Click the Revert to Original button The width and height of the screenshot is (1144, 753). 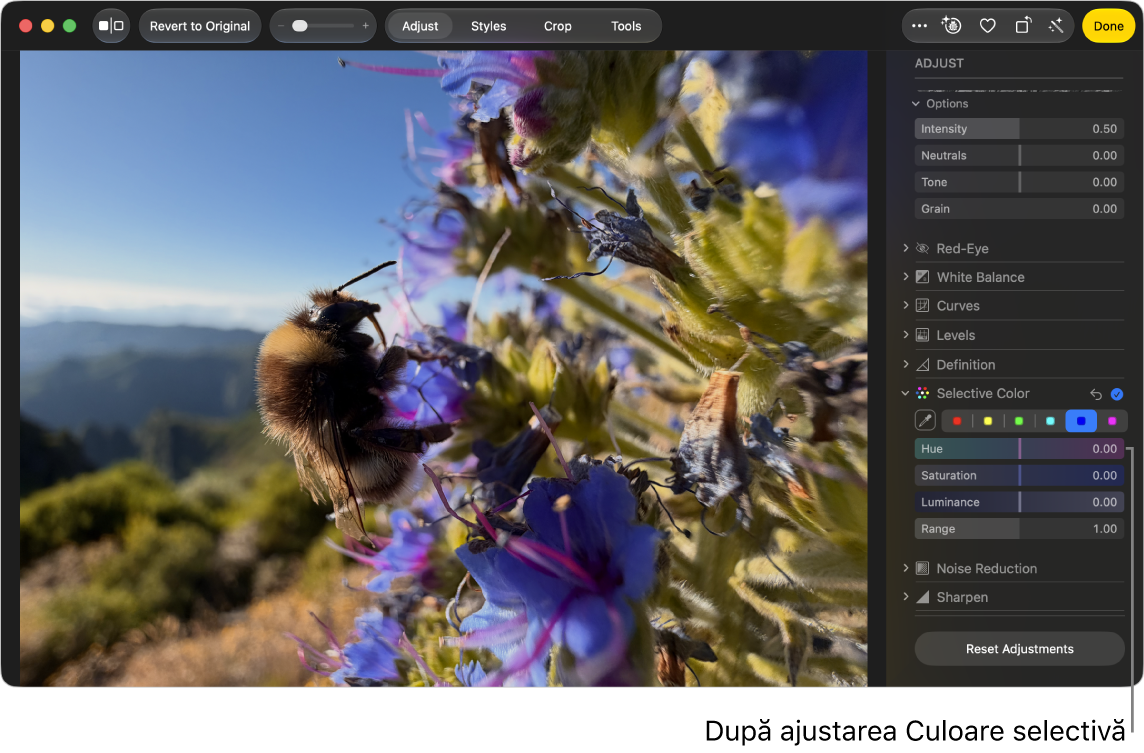tap(200, 26)
